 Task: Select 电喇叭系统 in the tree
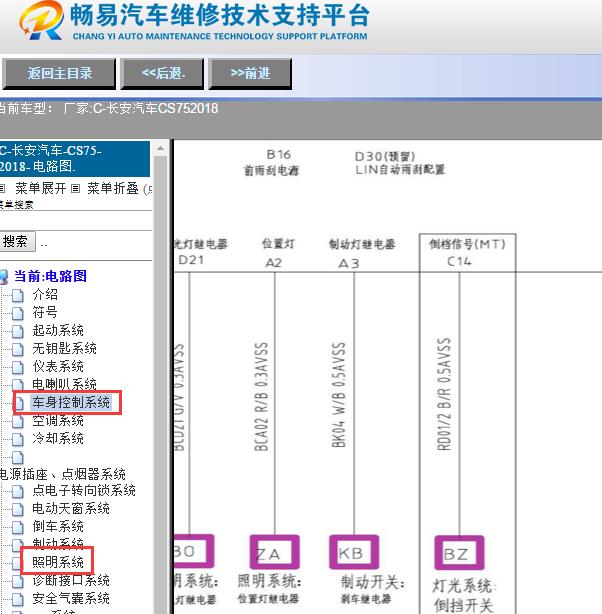click(x=65, y=384)
